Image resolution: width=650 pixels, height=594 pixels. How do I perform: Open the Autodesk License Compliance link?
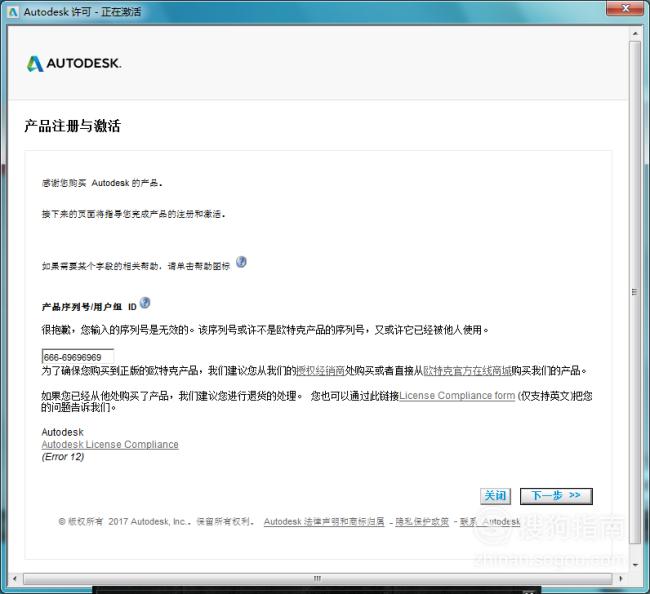[110, 444]
